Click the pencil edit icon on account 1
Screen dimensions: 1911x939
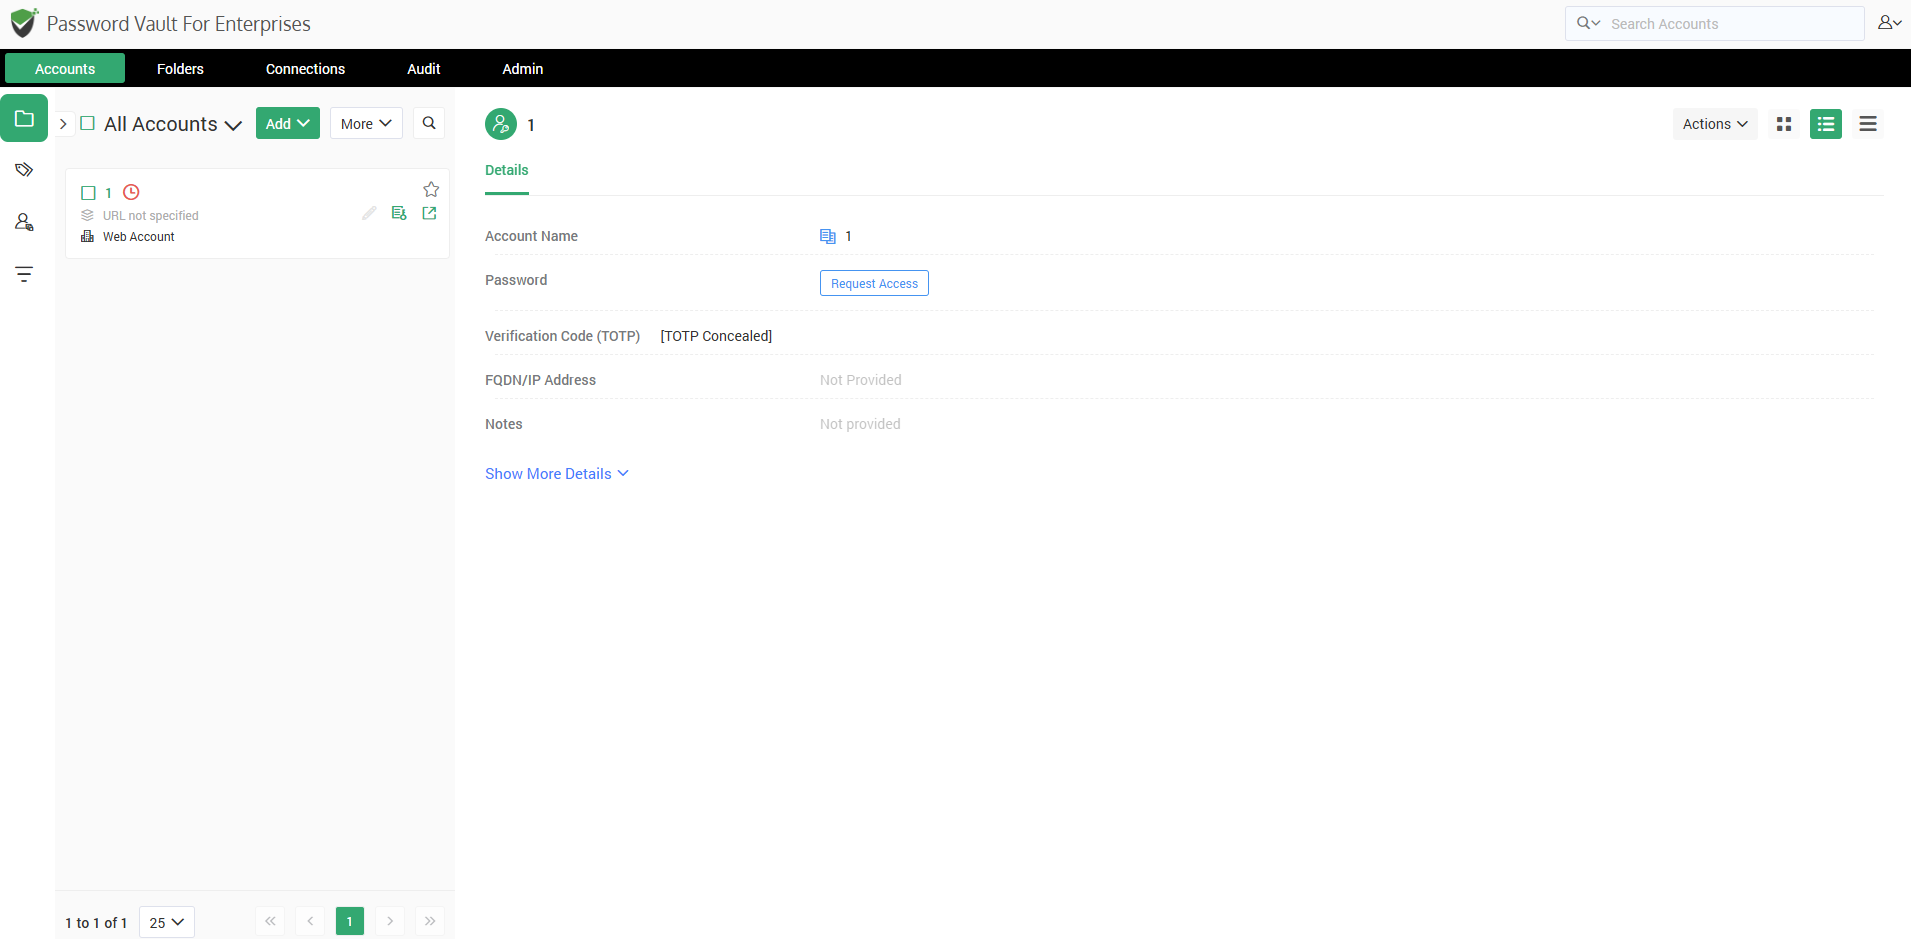coord(369,213)
